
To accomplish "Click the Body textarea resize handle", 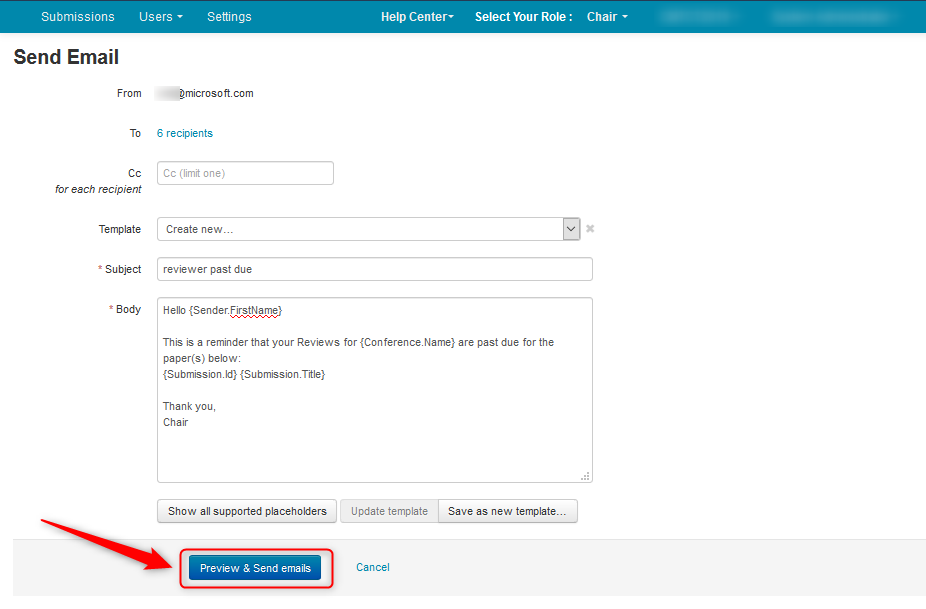I will pos(586,476).
